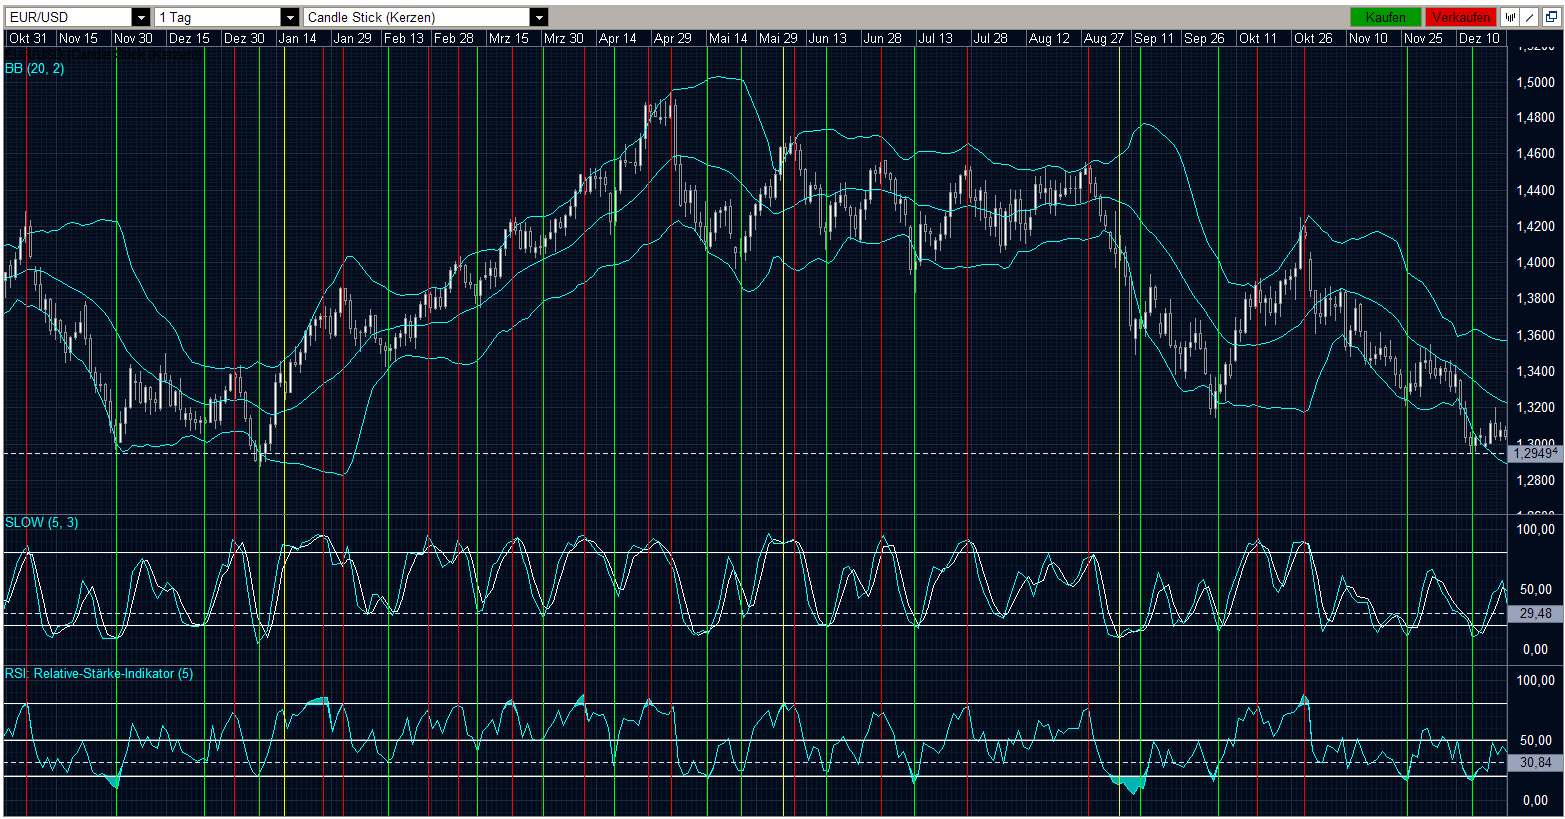Click the current price tag 1,2949
This screenshot has width=1565, height=819.
1534,453
